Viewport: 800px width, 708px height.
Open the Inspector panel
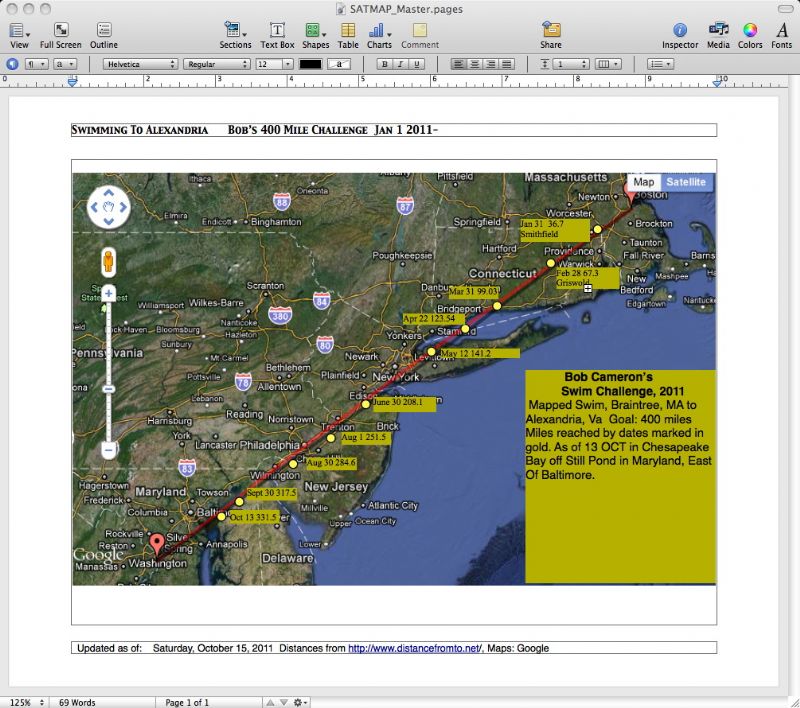(x=680, y=36)
